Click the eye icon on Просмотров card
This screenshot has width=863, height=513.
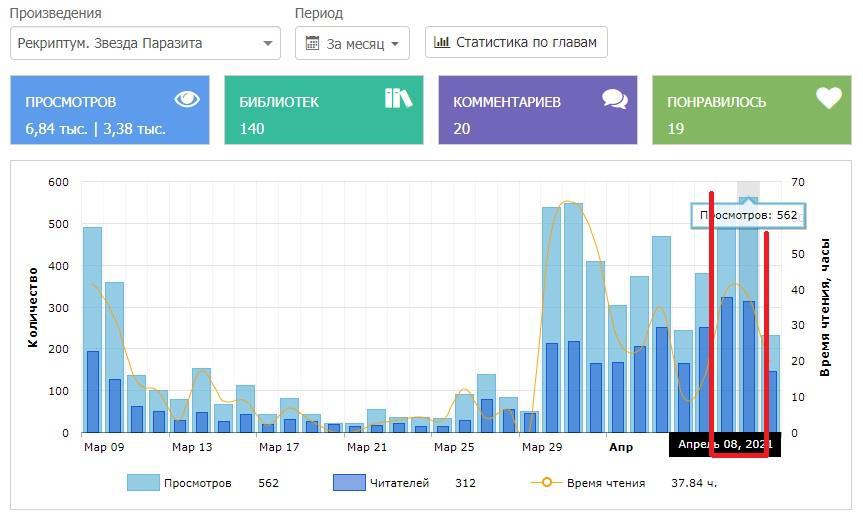tap(187, 99)
